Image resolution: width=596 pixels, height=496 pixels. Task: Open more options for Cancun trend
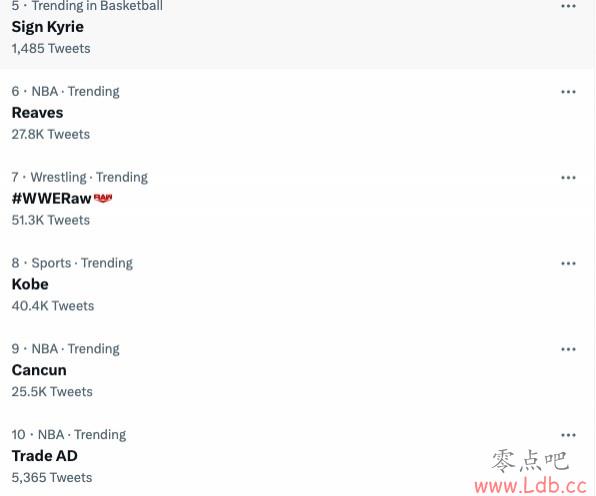click(568, 349)
